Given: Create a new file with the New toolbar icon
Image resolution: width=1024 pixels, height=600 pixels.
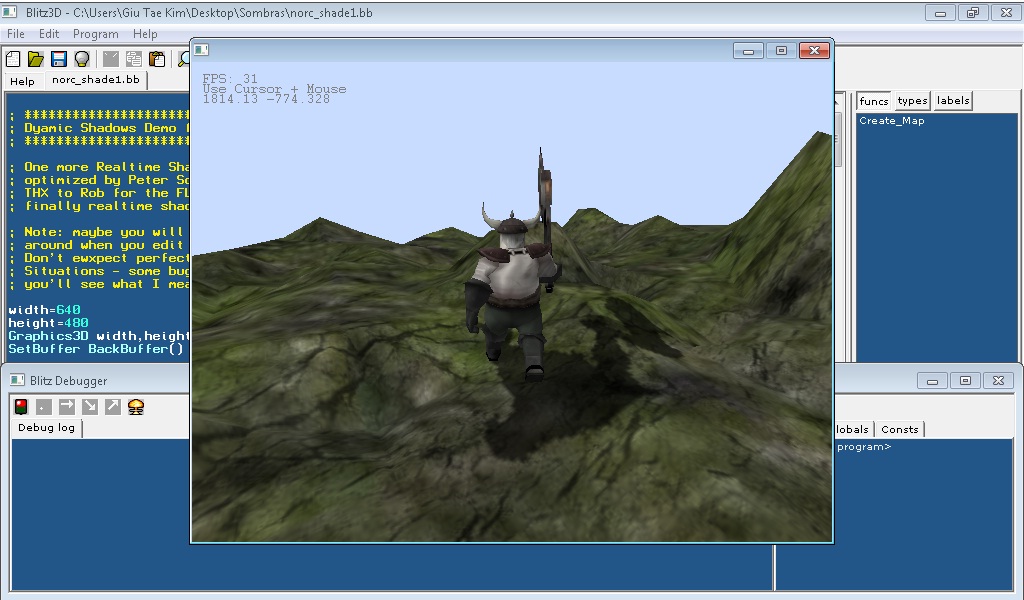Looking at the screenshot, I should (13, 59).
